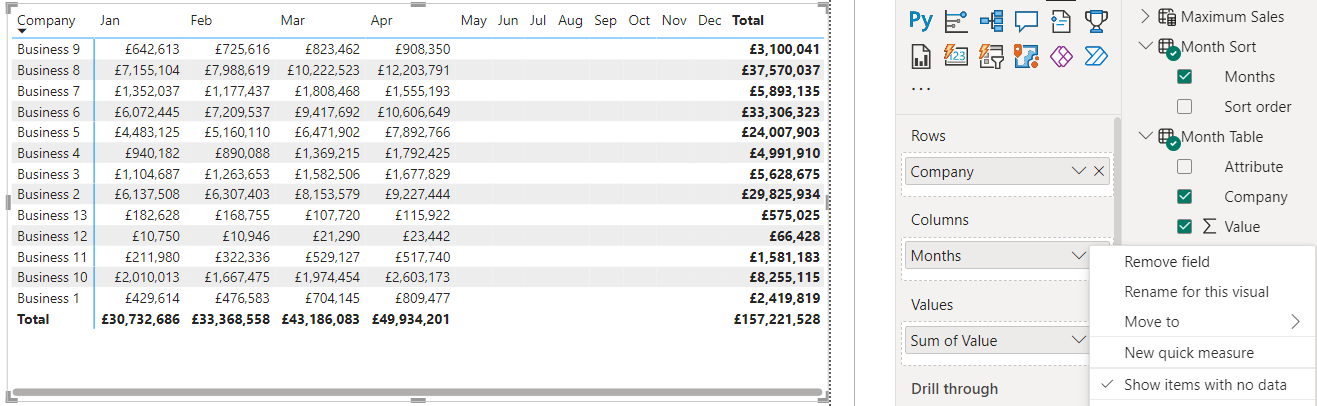
Task: Click the Total row label
Action: point(33,319)
